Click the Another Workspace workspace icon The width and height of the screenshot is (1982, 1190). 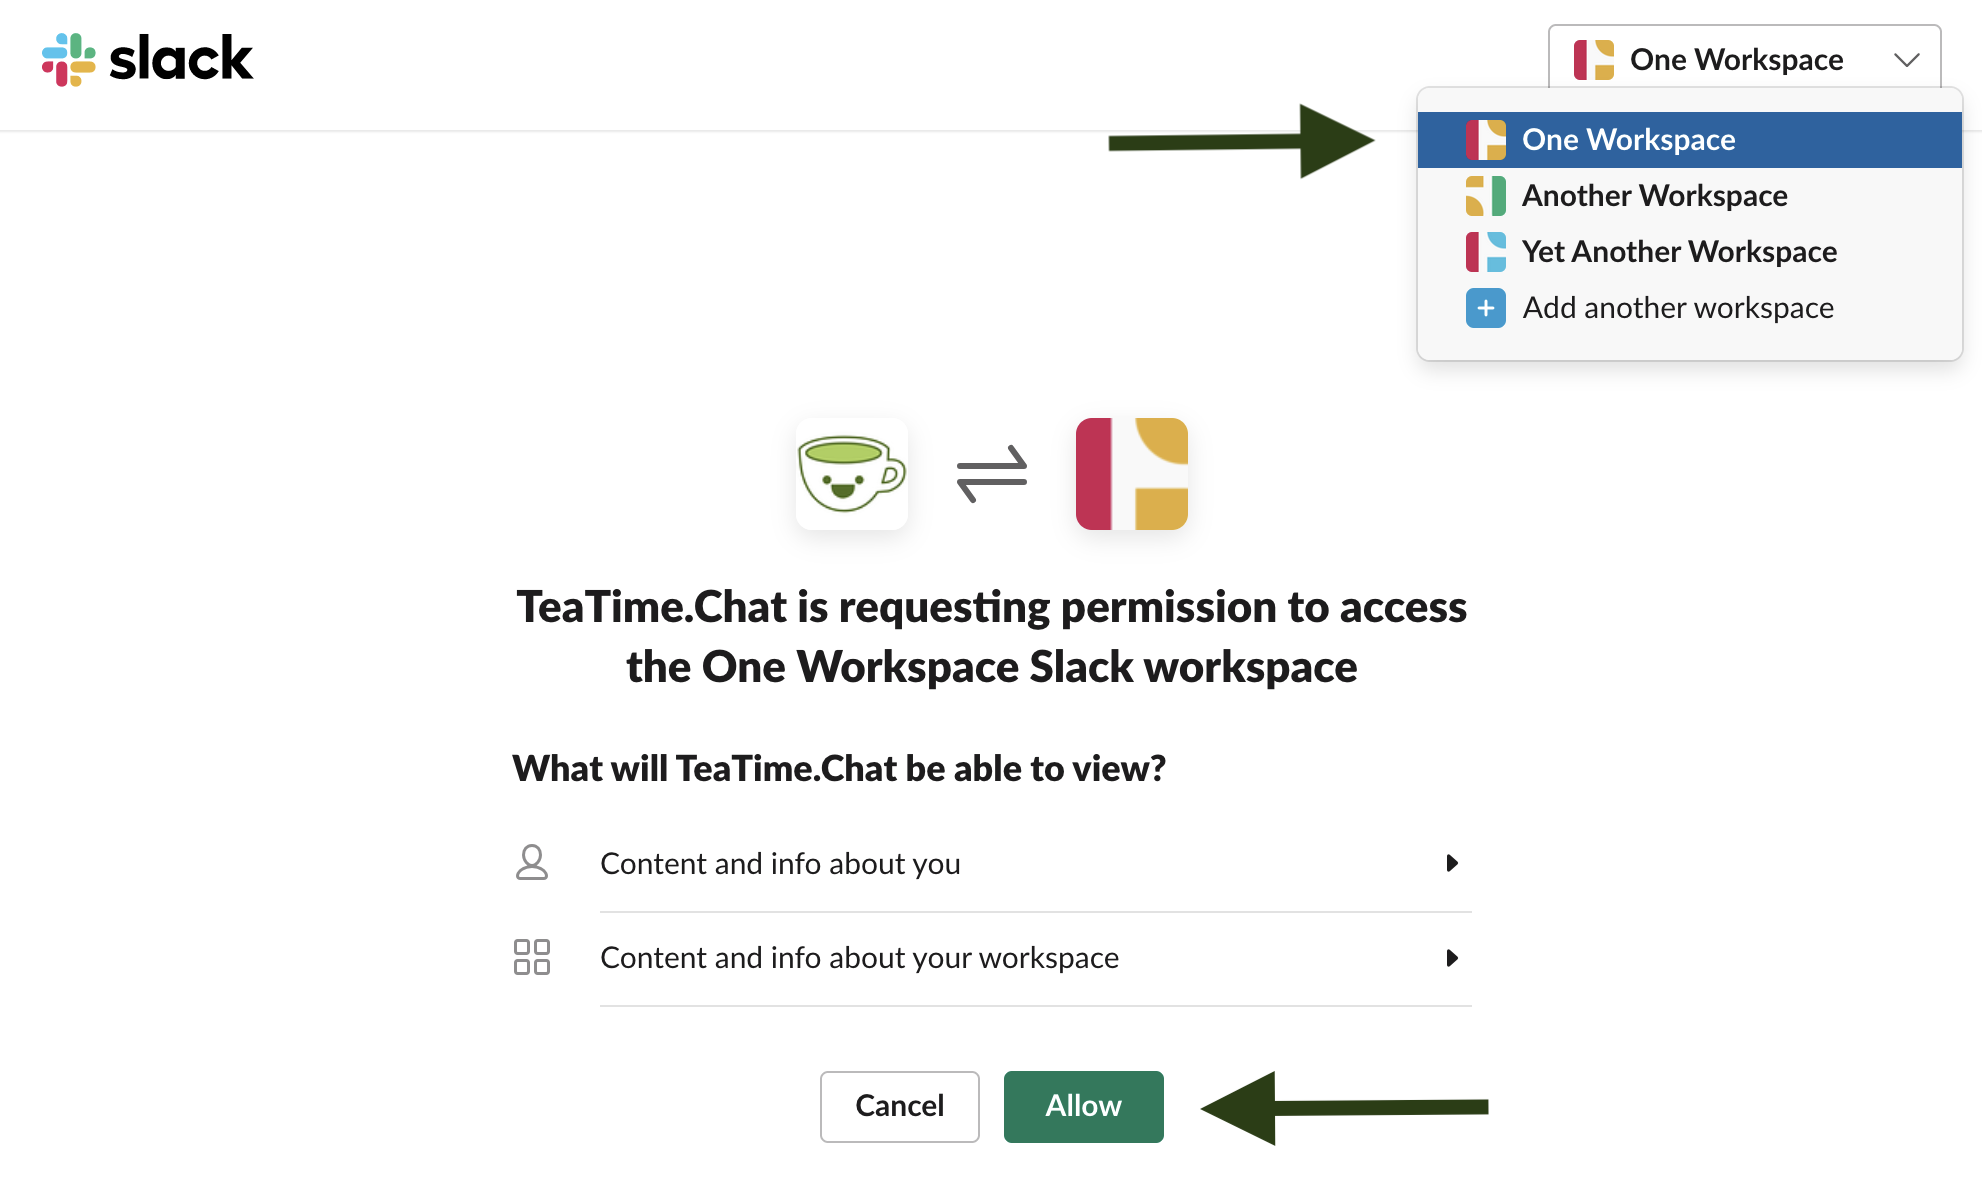point(1484,195)
